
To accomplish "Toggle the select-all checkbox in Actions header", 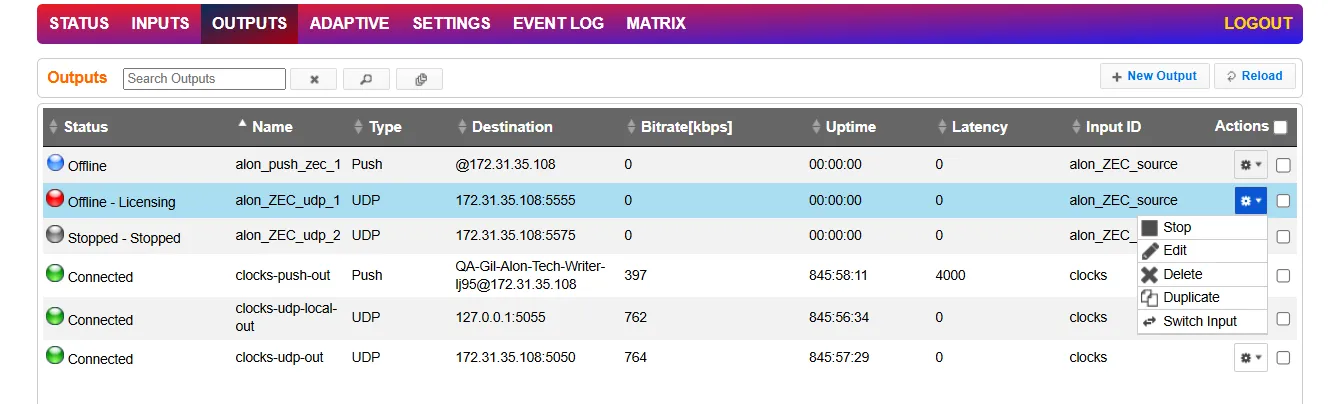I will tap(1280, 127).
